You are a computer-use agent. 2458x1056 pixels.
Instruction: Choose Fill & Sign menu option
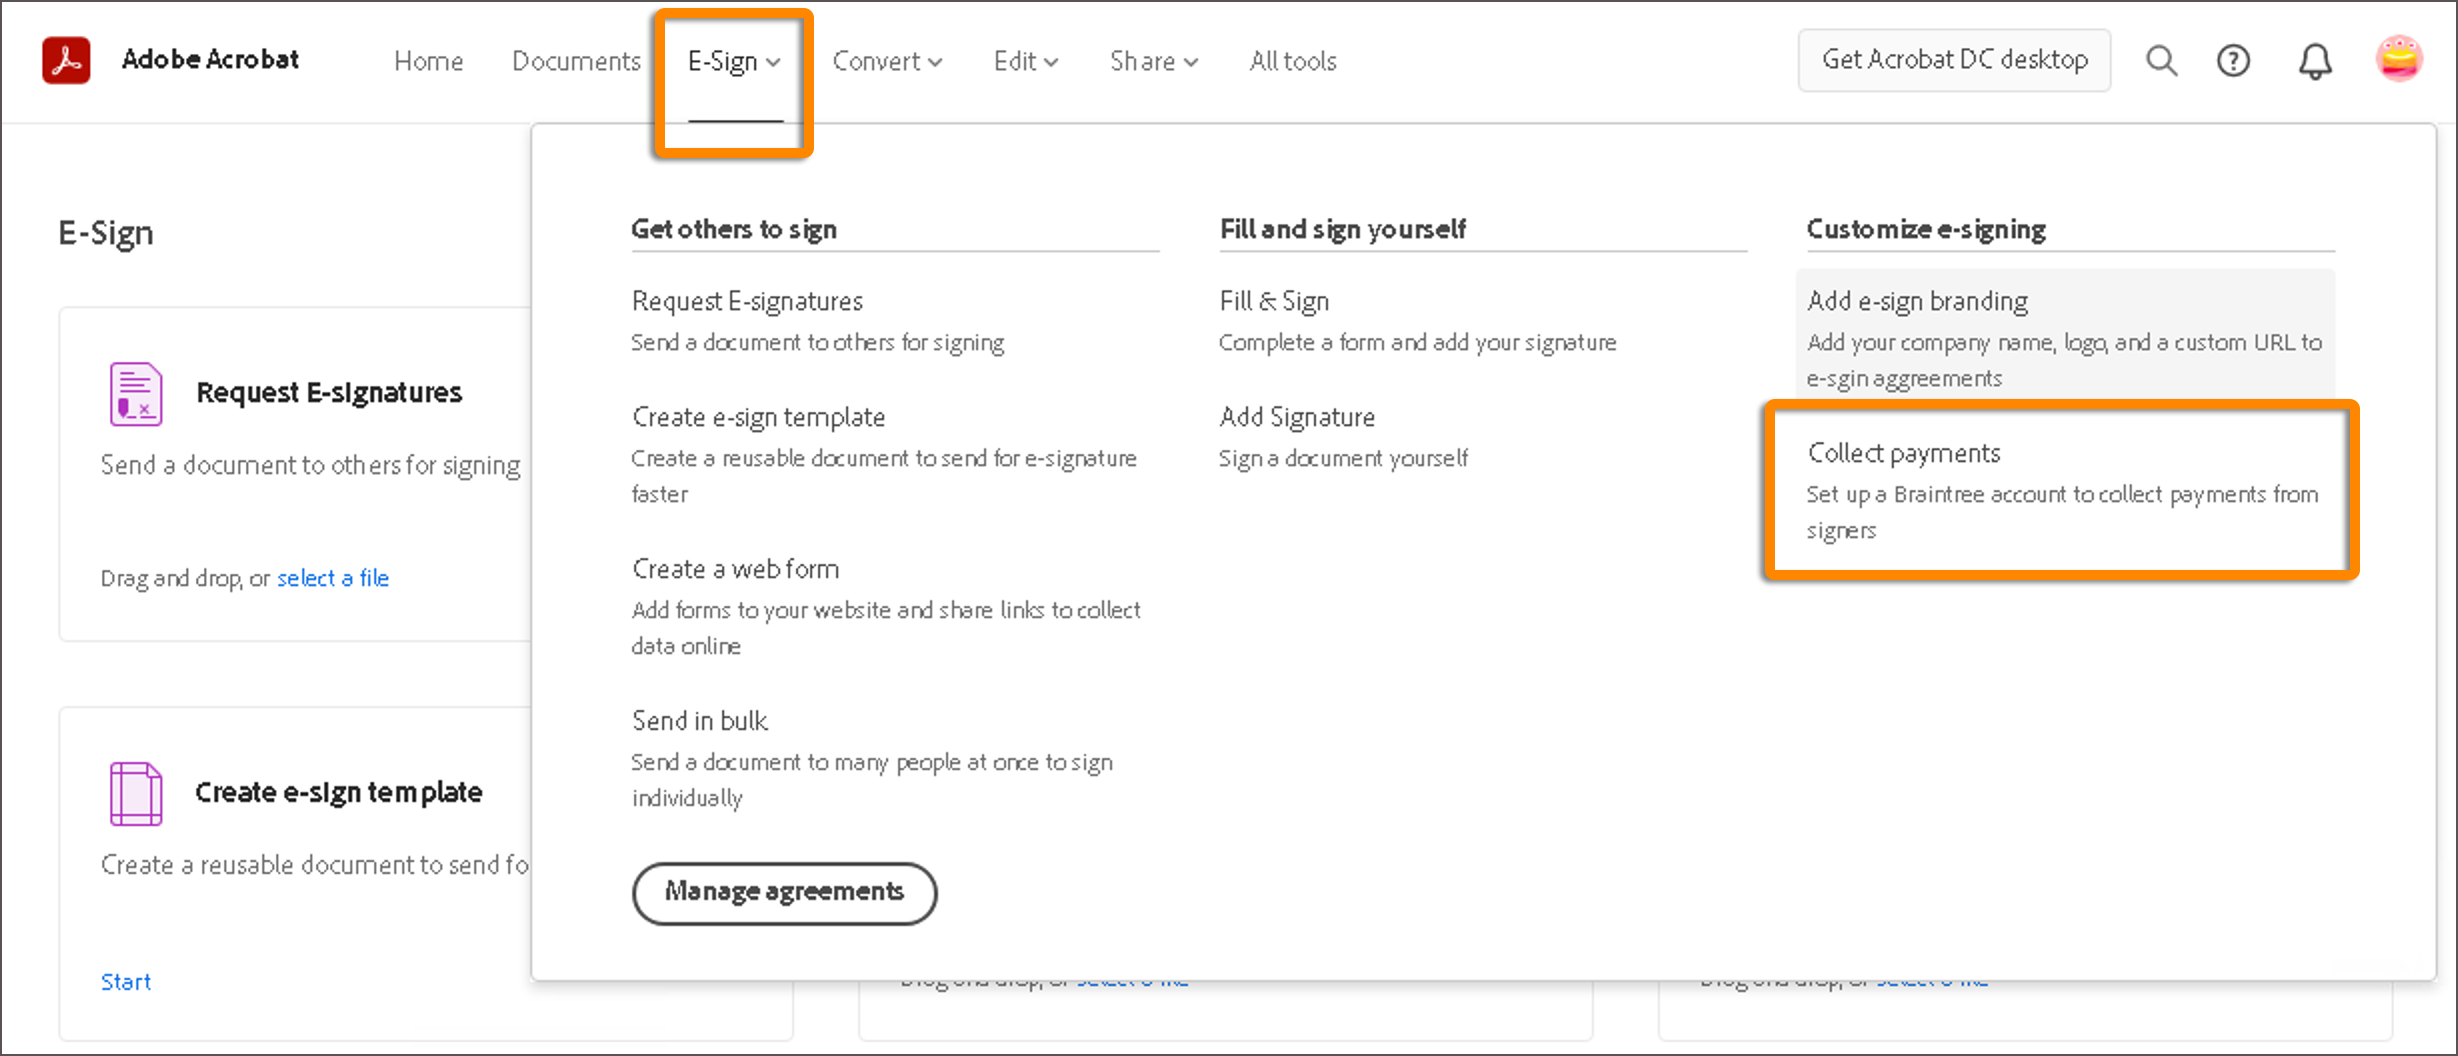click(x=1274, y=301)
